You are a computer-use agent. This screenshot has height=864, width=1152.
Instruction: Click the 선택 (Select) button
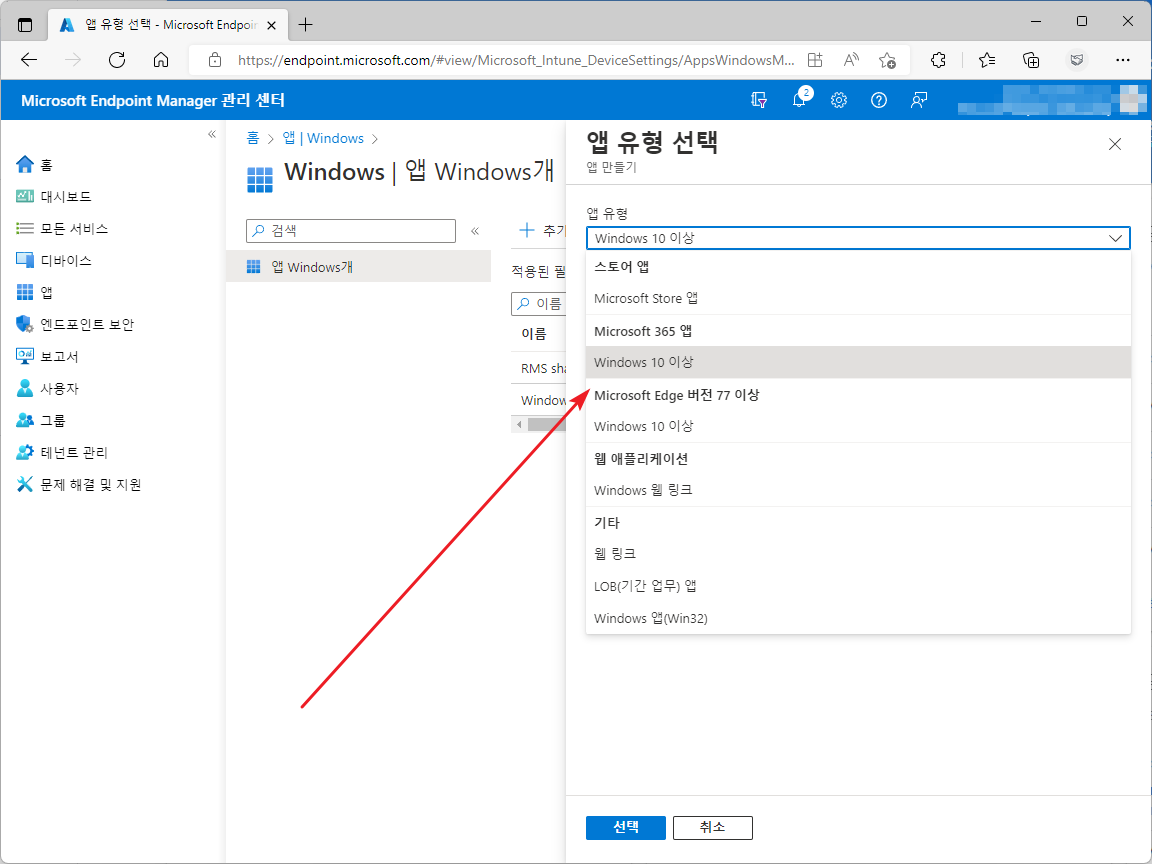coord(626,827)
